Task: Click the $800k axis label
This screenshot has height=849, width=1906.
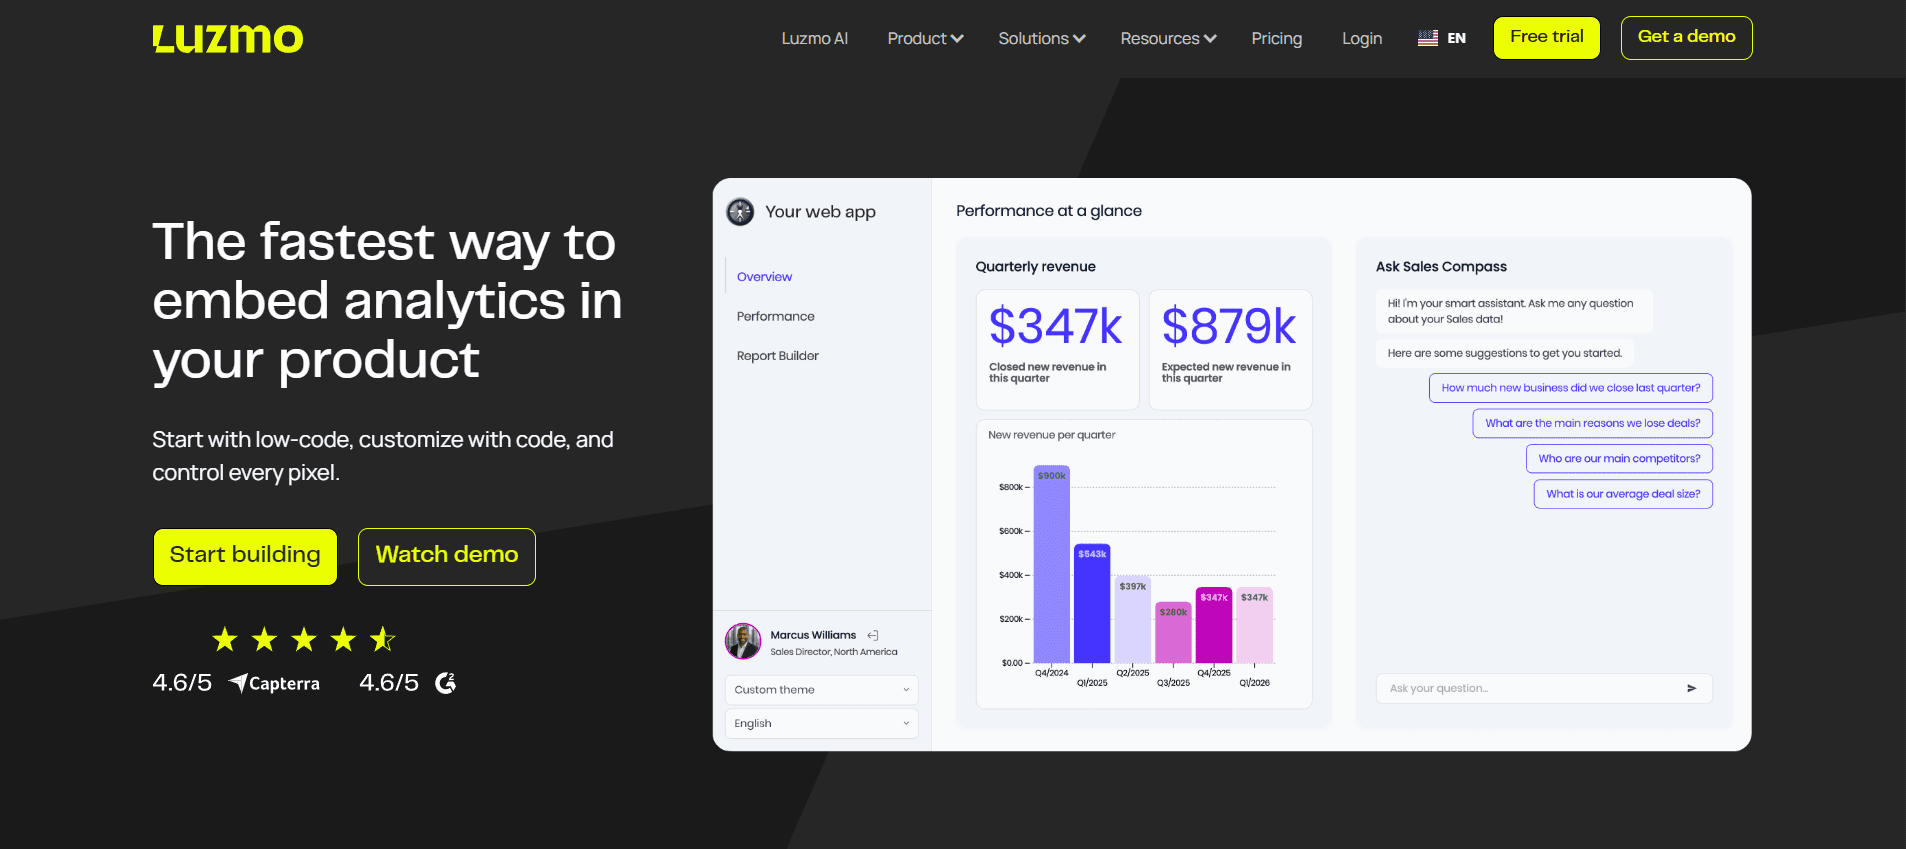Action: coord(1011,487)
